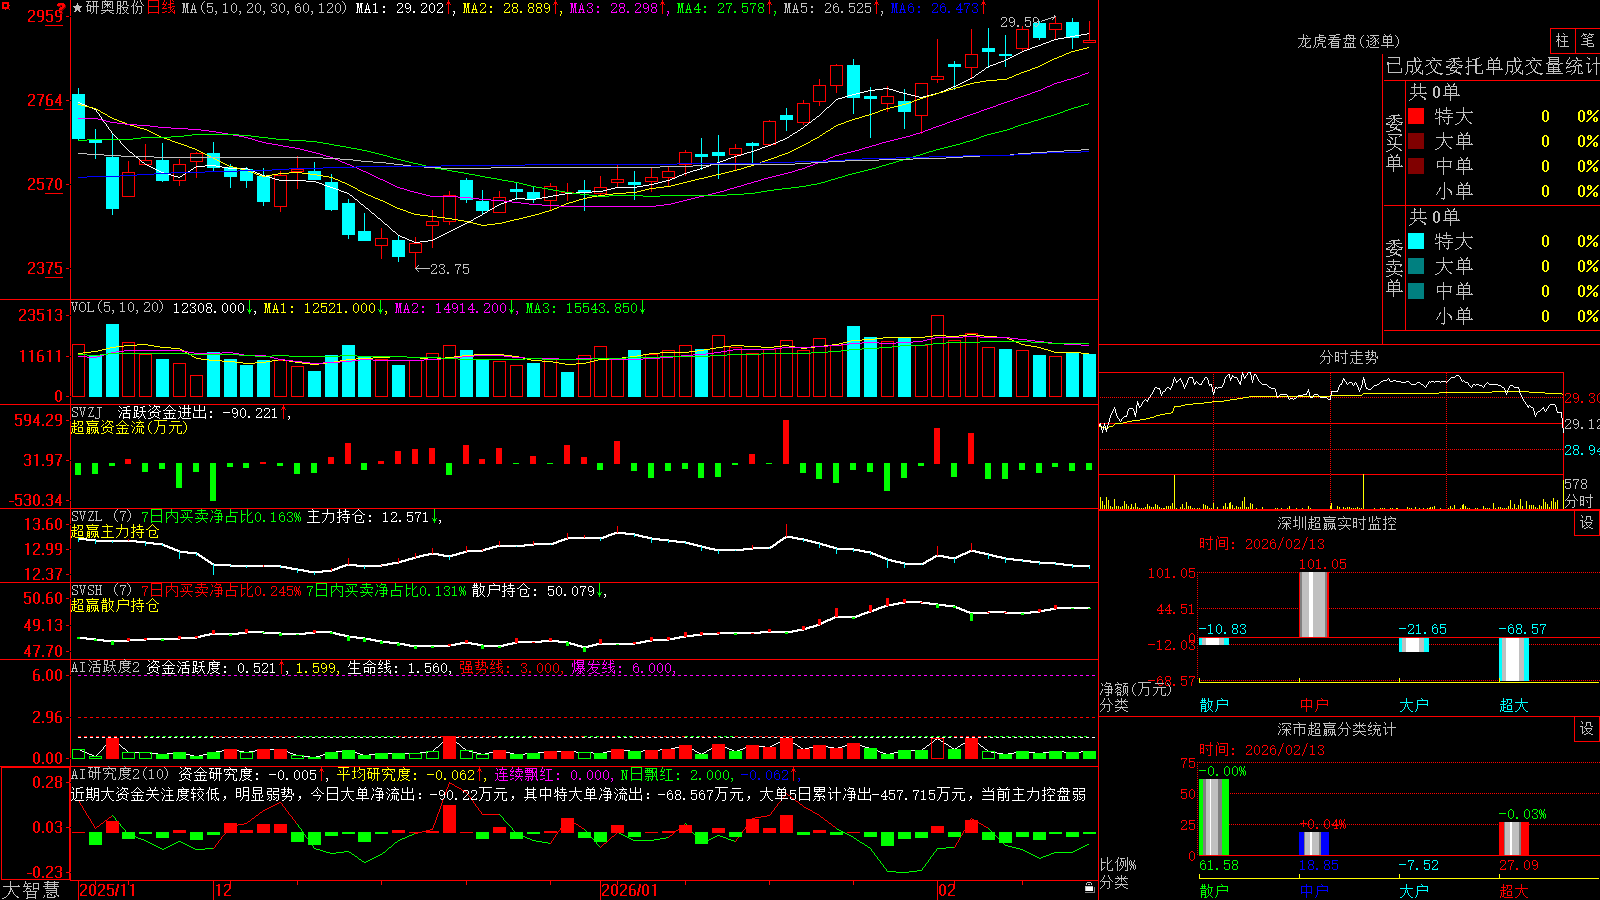Click the teal 大单 sell-order swatch

pos(1416,266)
